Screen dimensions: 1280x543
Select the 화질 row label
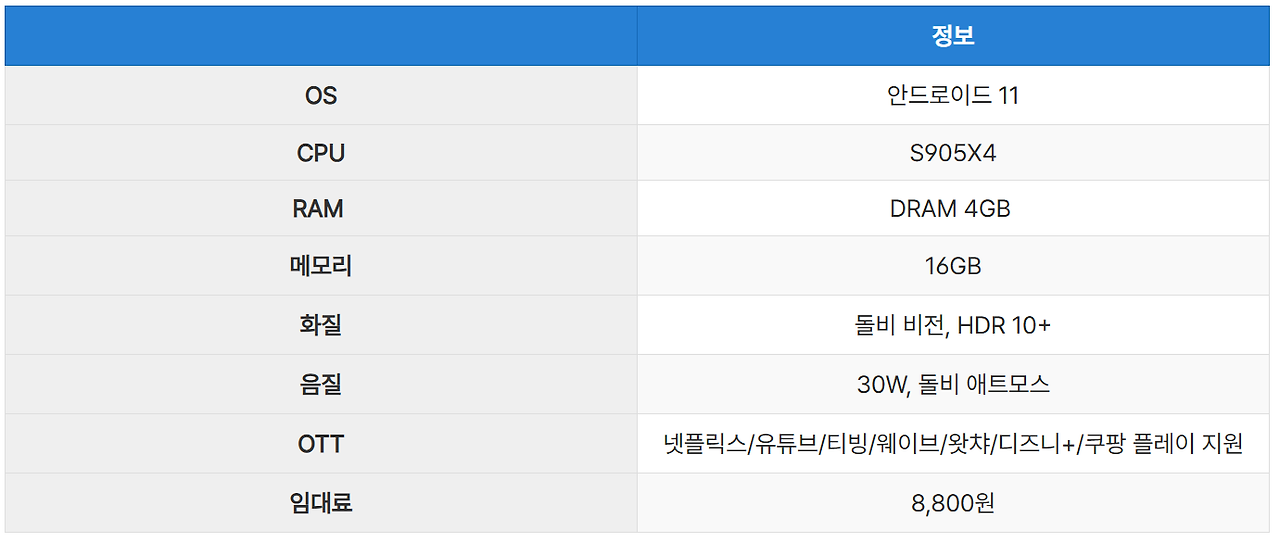tap(321, 325)
